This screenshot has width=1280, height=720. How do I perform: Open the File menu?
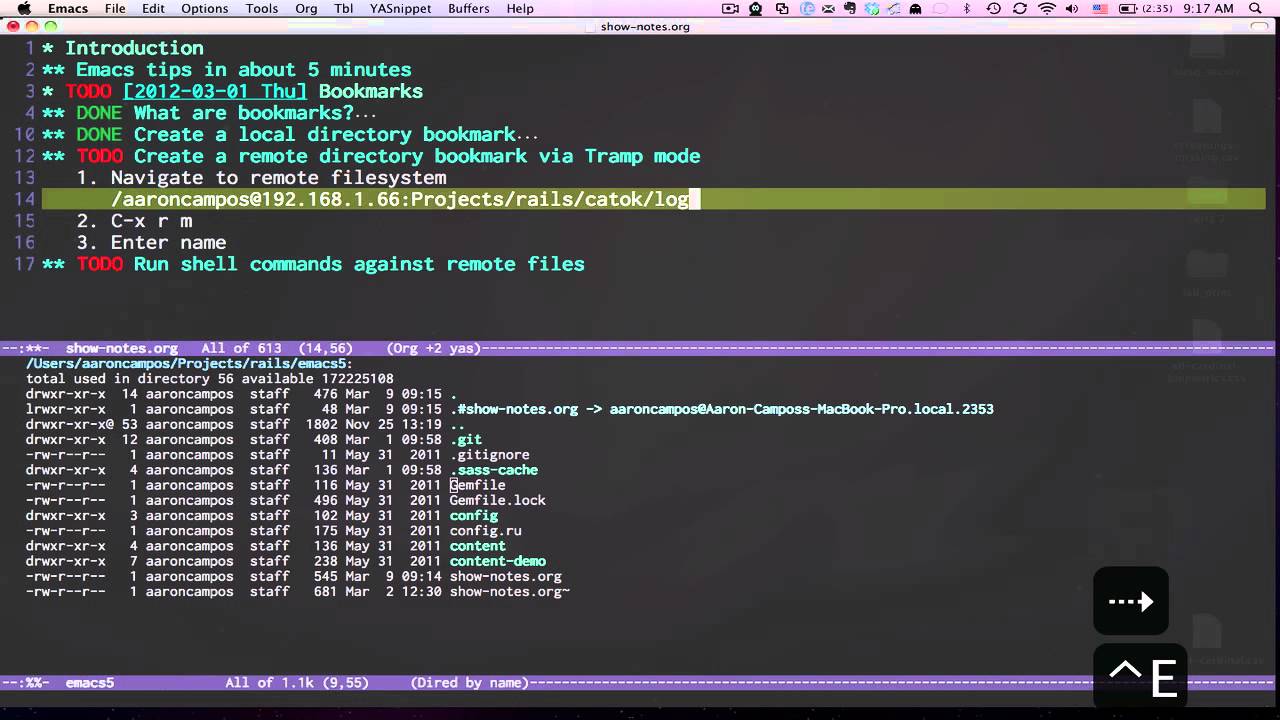tap(115, 8)
